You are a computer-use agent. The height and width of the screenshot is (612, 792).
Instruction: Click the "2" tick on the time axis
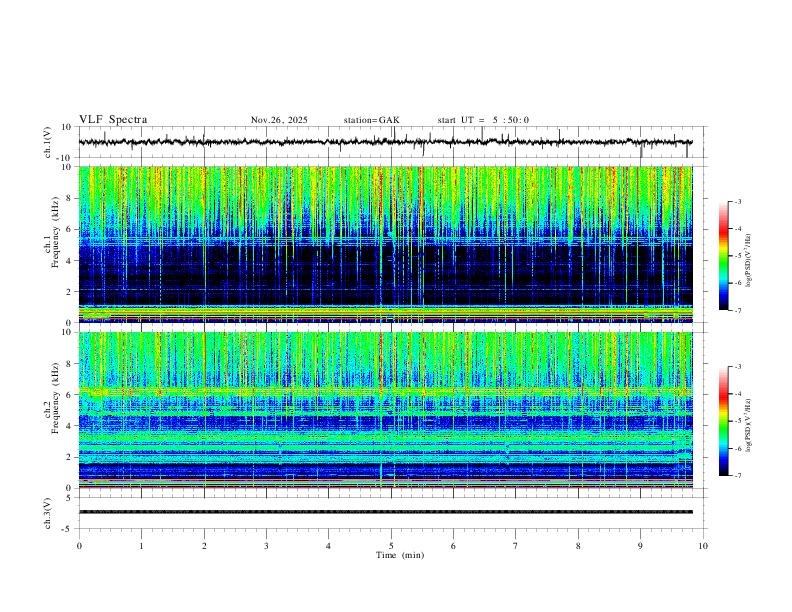click(204, 546)
